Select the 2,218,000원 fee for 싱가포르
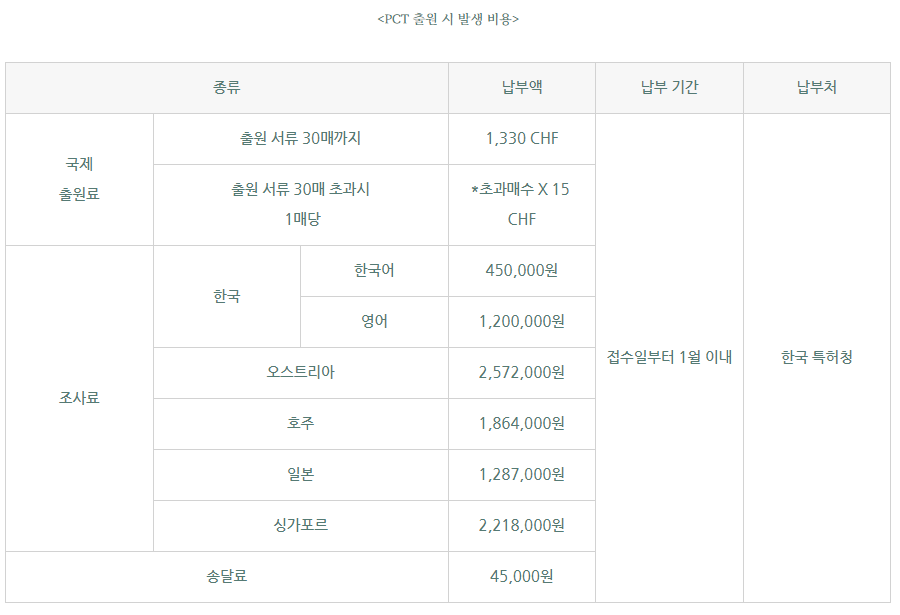 522,526
